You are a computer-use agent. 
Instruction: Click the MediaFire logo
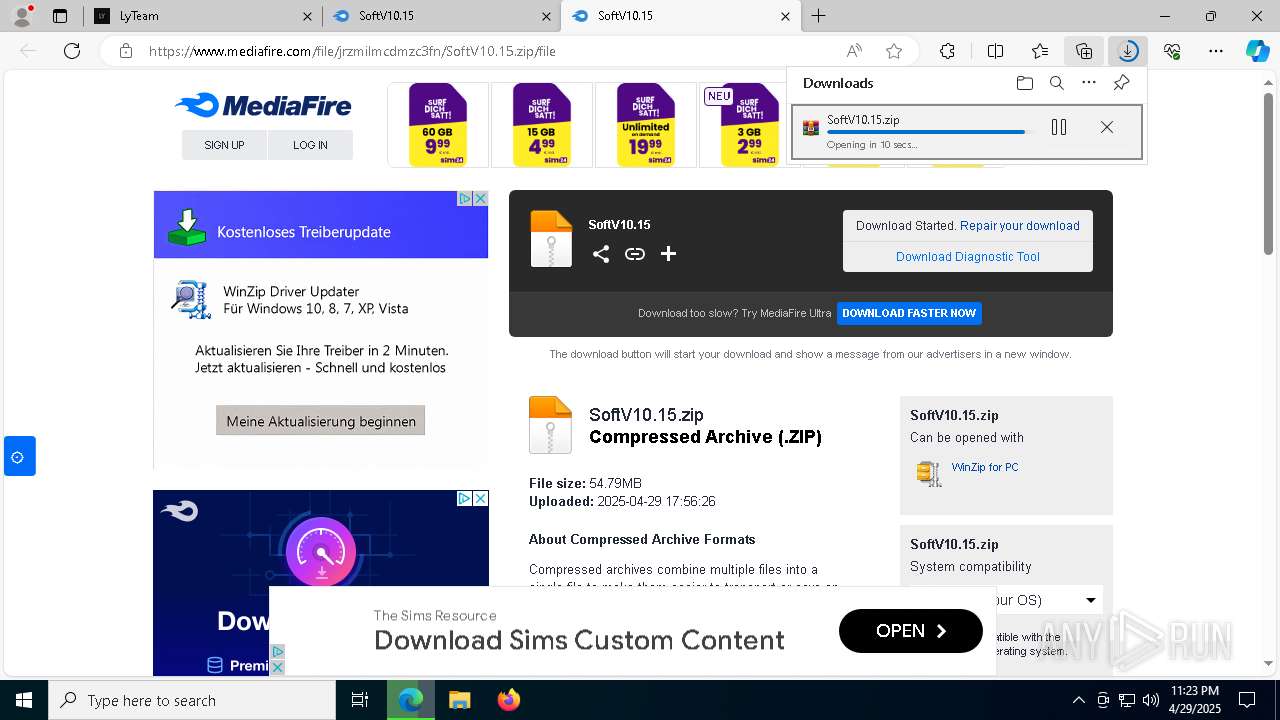point(263,105)
